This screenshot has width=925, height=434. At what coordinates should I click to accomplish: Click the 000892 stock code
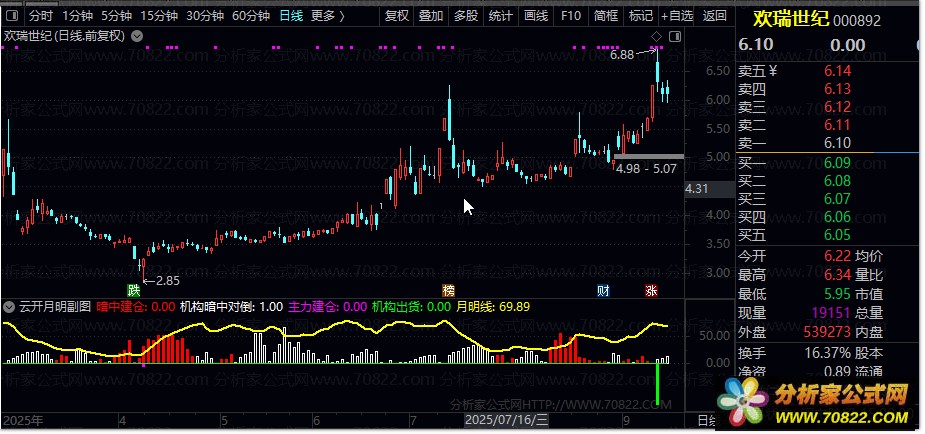[x=856, y=21]
